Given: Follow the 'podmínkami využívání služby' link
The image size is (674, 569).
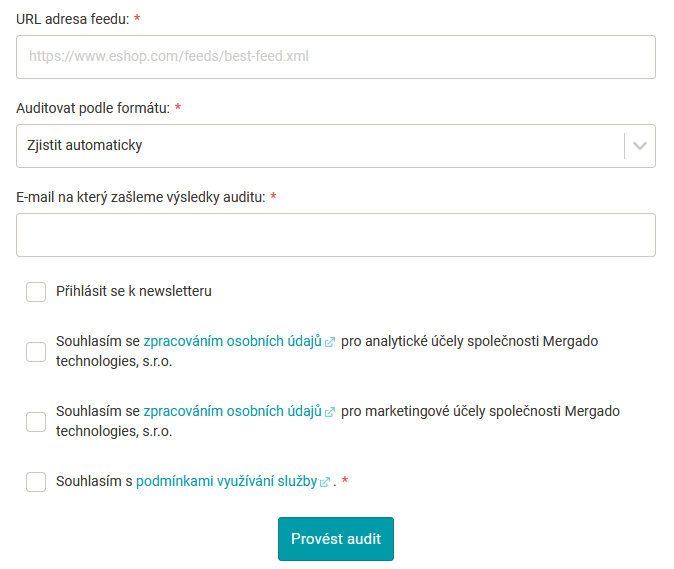Looking at the screenshot, I should pyautogui.click(x=226, y=482).
